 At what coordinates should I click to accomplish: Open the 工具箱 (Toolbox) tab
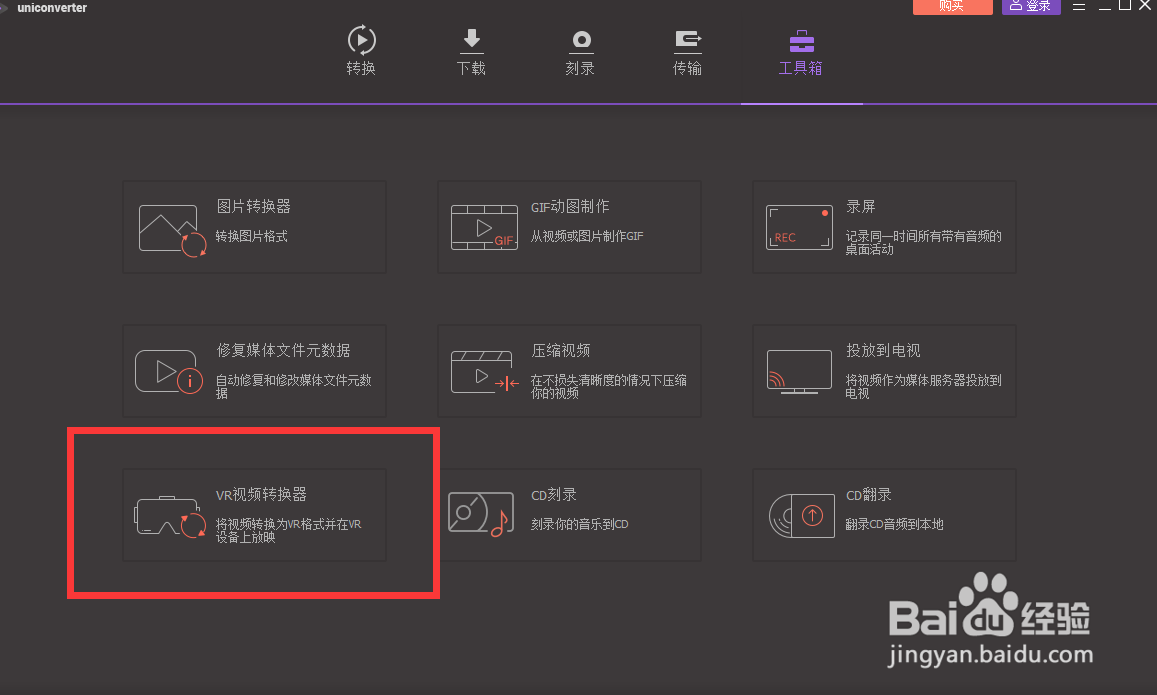801,51
